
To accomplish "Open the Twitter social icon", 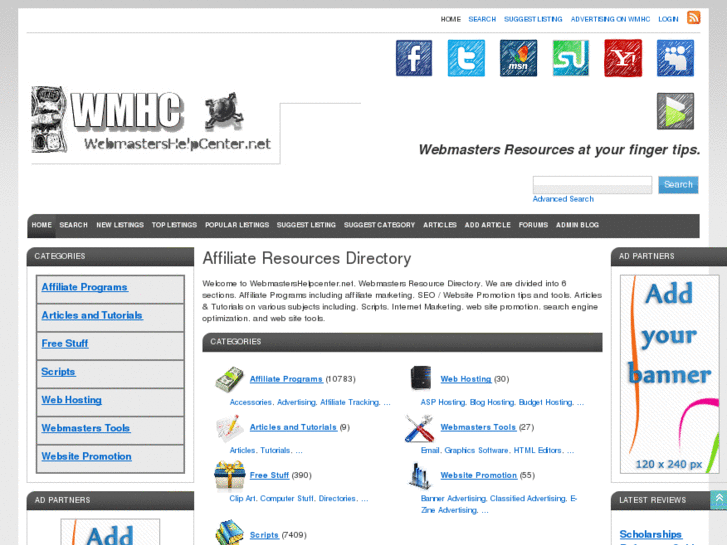I will [466, 58].
